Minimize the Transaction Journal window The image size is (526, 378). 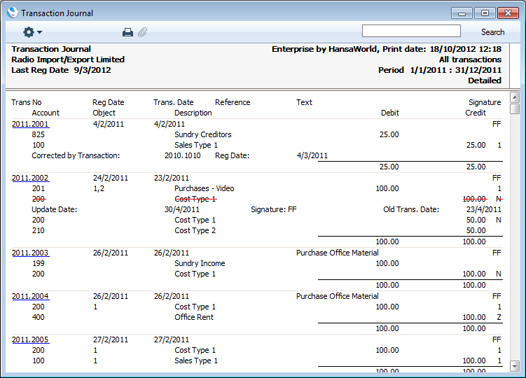click(x=462, y=13)
